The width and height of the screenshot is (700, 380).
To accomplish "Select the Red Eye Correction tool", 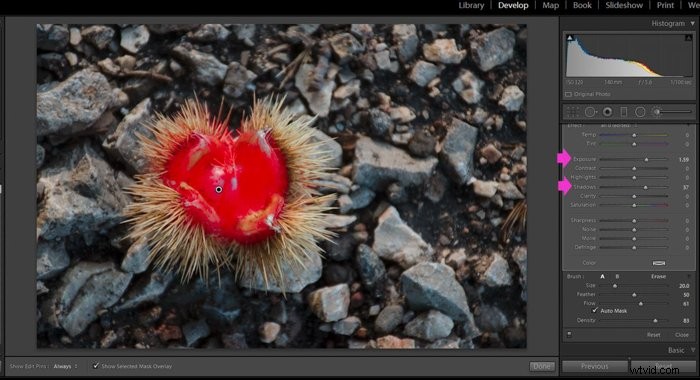I will [607, 112].
